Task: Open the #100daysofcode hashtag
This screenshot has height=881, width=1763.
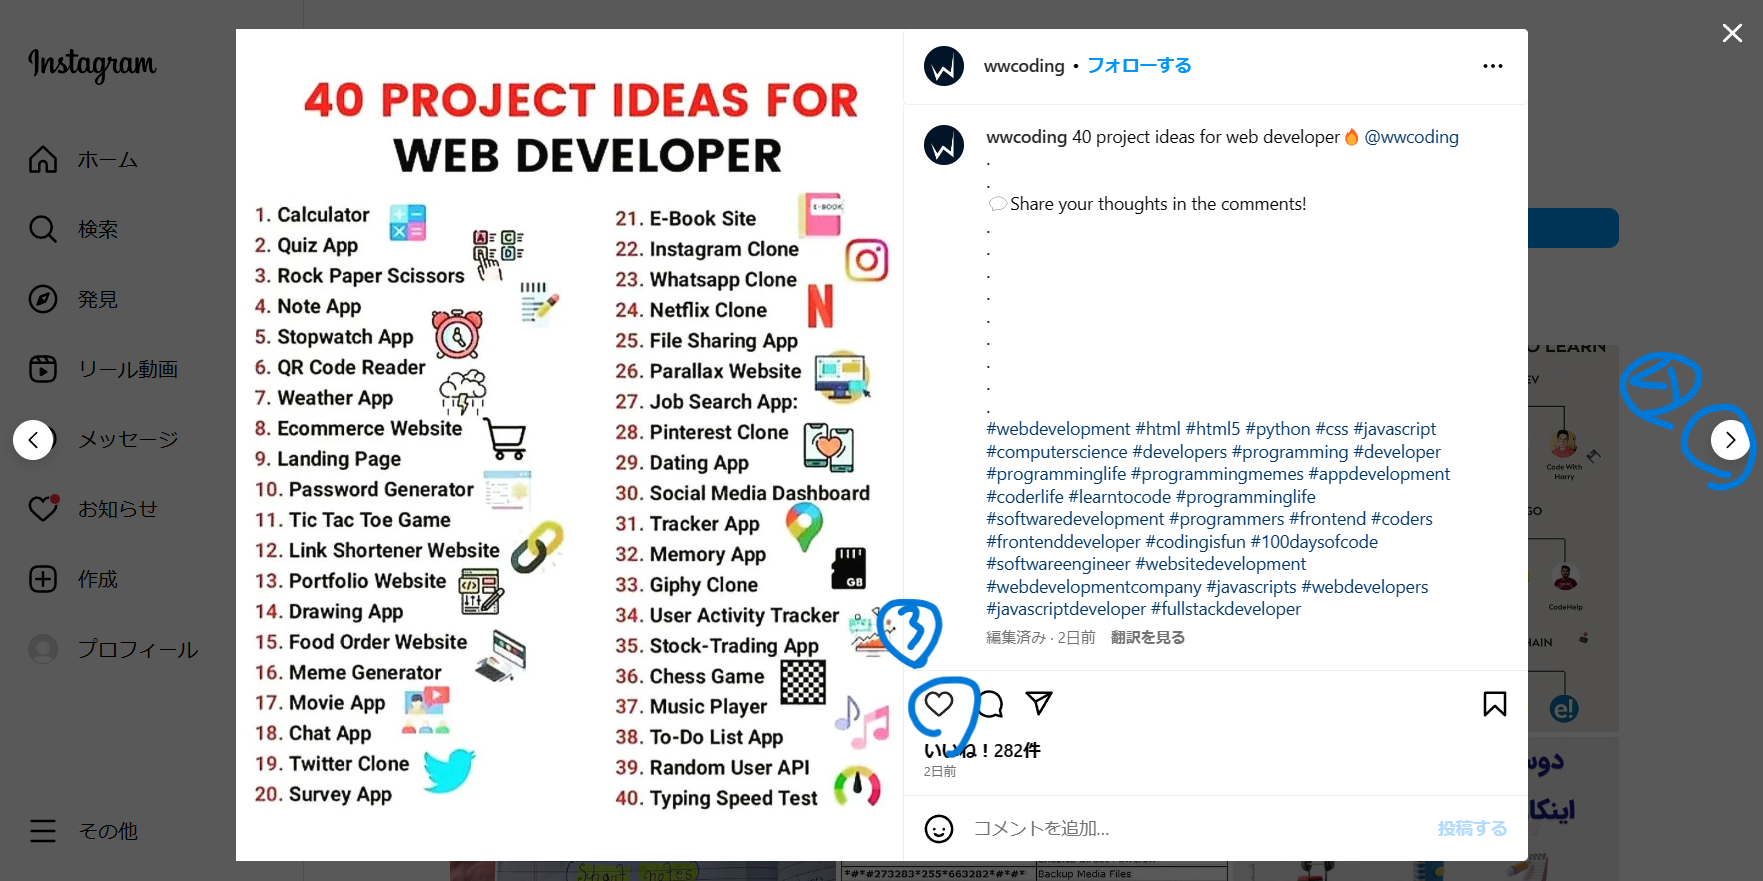Action: click(1314, 542)
